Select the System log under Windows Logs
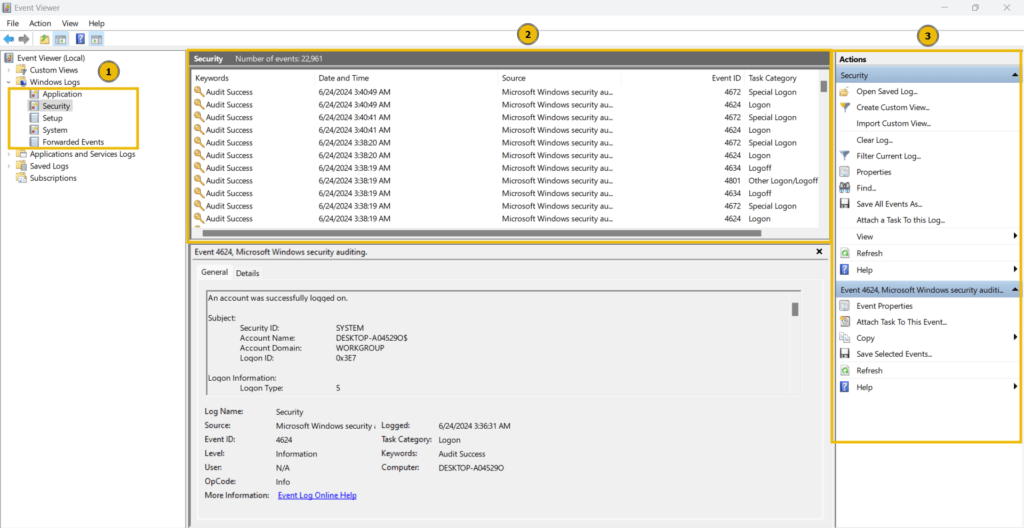Image resolution: width=1024 pixels, height=528 pixels. tap(55, 130)
